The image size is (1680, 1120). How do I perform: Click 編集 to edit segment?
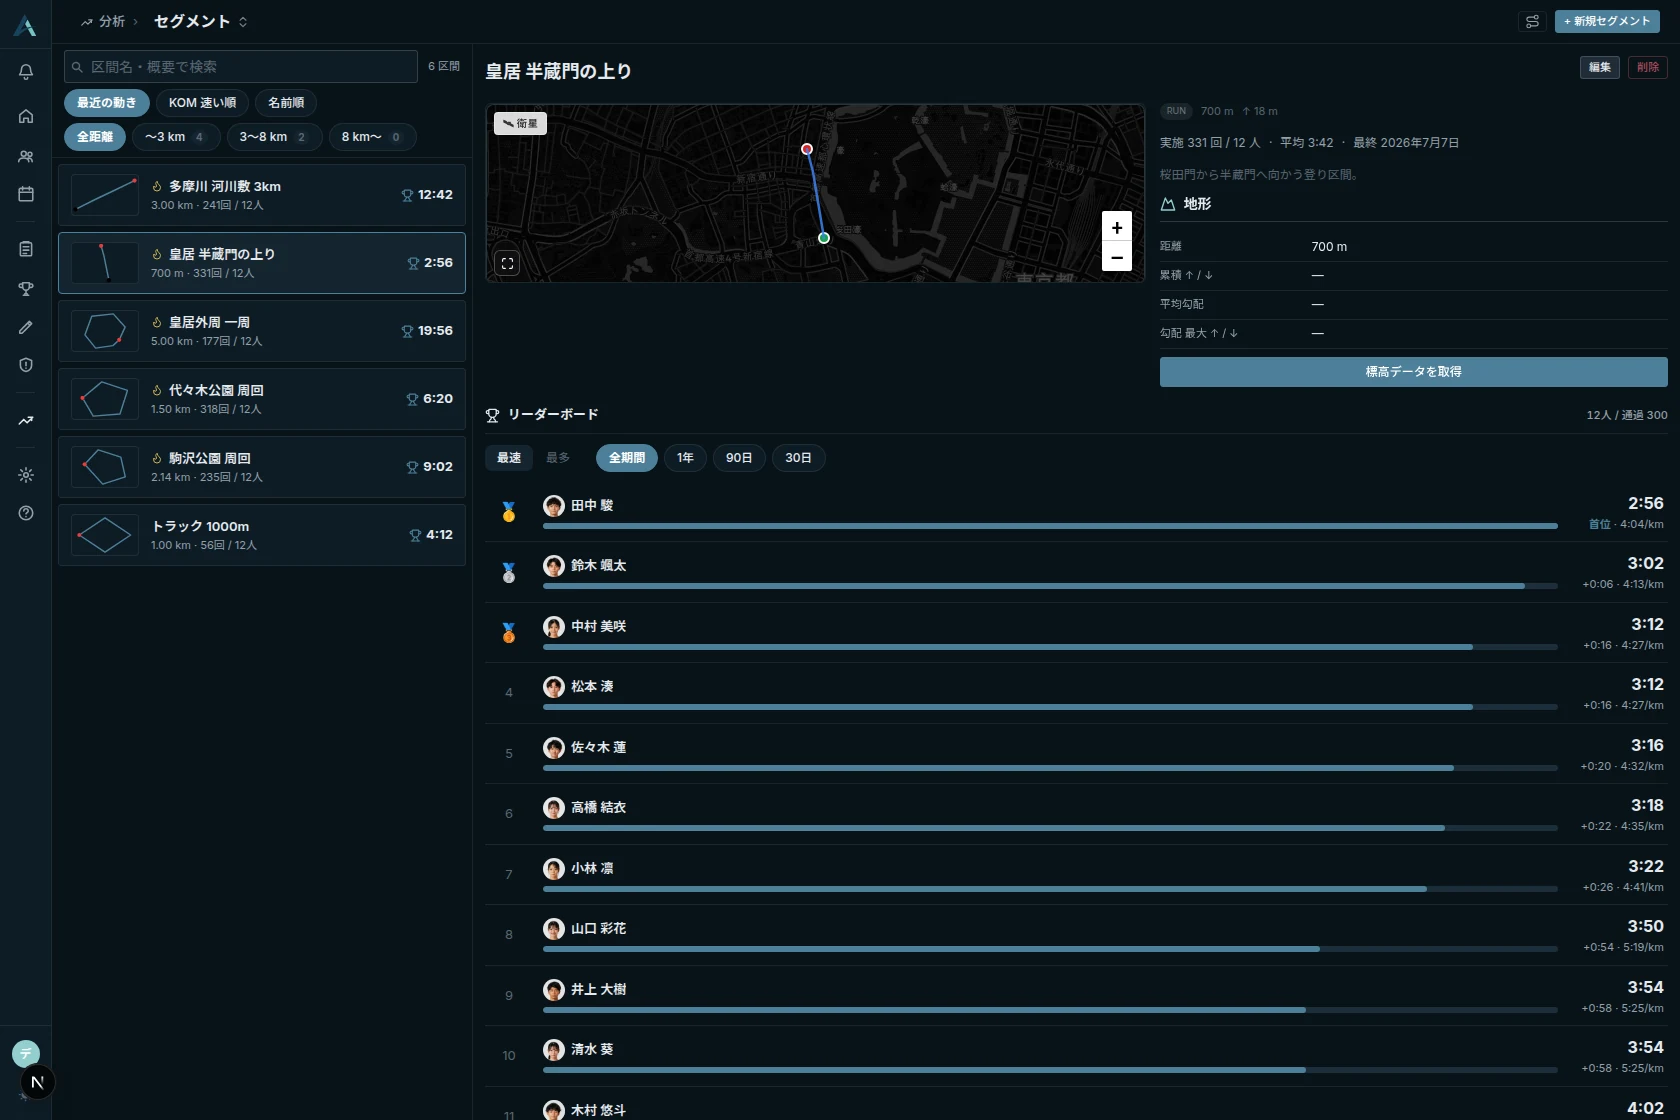click(x=1600, y=67)
